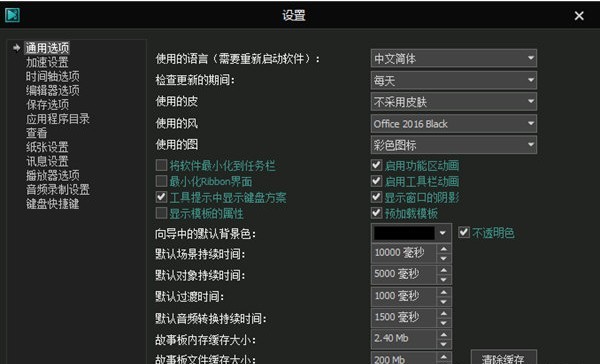Open 音频录制设置 category
The height and width of the screenshot is (364, 600).
coord(58,189)
